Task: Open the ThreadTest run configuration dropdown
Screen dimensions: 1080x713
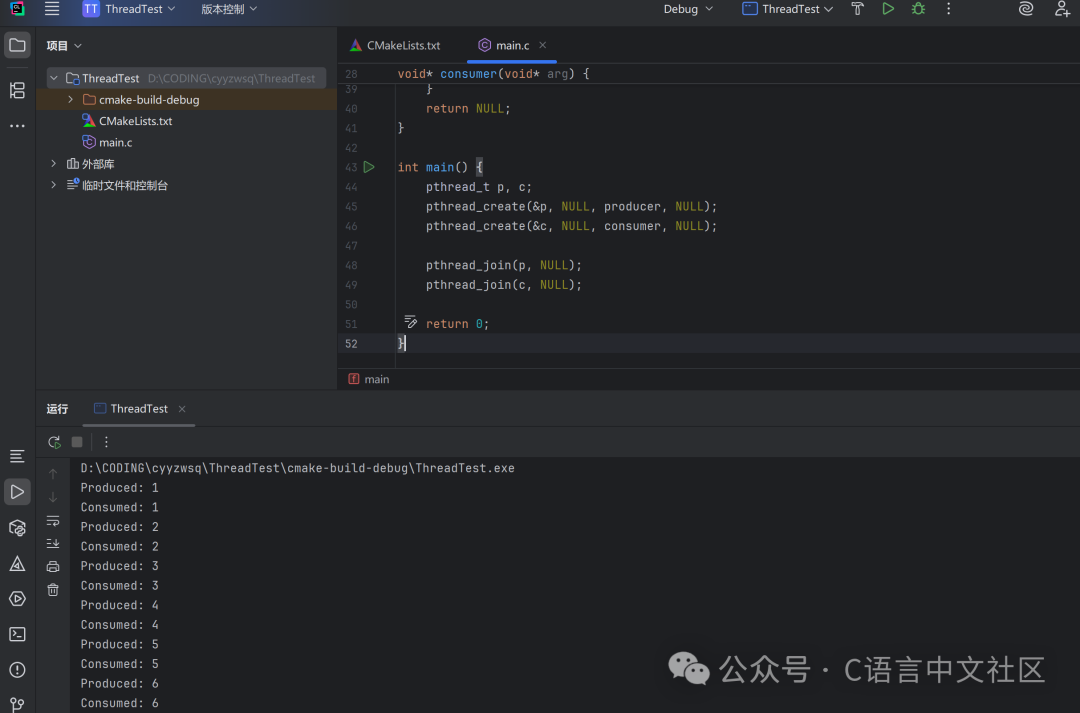Action: tap(788, 9)
